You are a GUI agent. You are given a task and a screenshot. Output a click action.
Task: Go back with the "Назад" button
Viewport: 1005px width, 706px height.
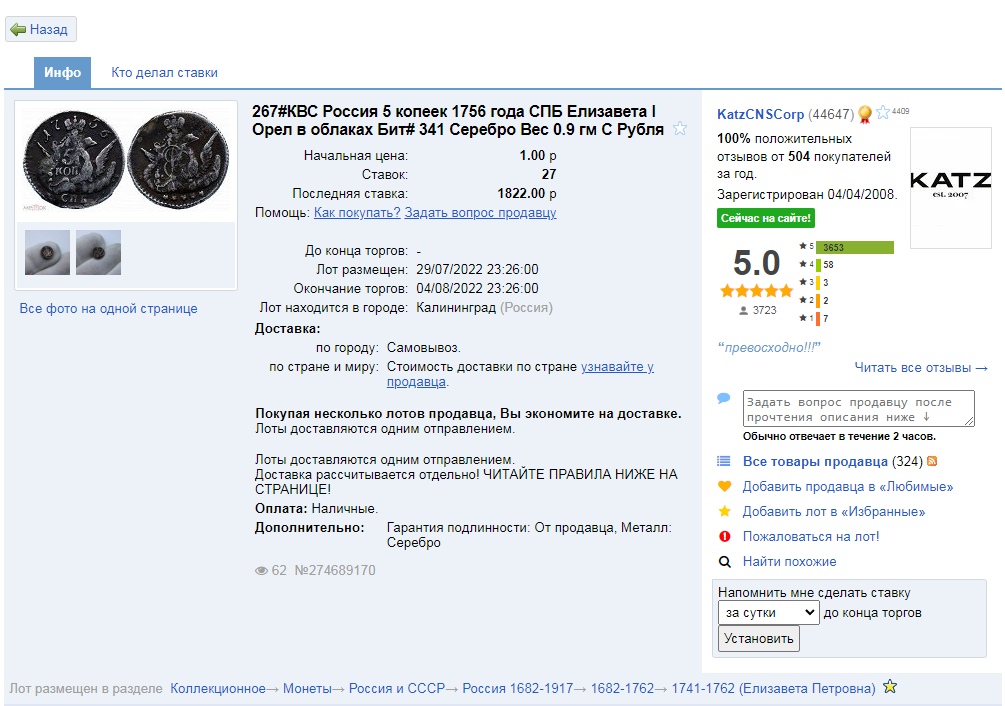click(x=41, y=30)
